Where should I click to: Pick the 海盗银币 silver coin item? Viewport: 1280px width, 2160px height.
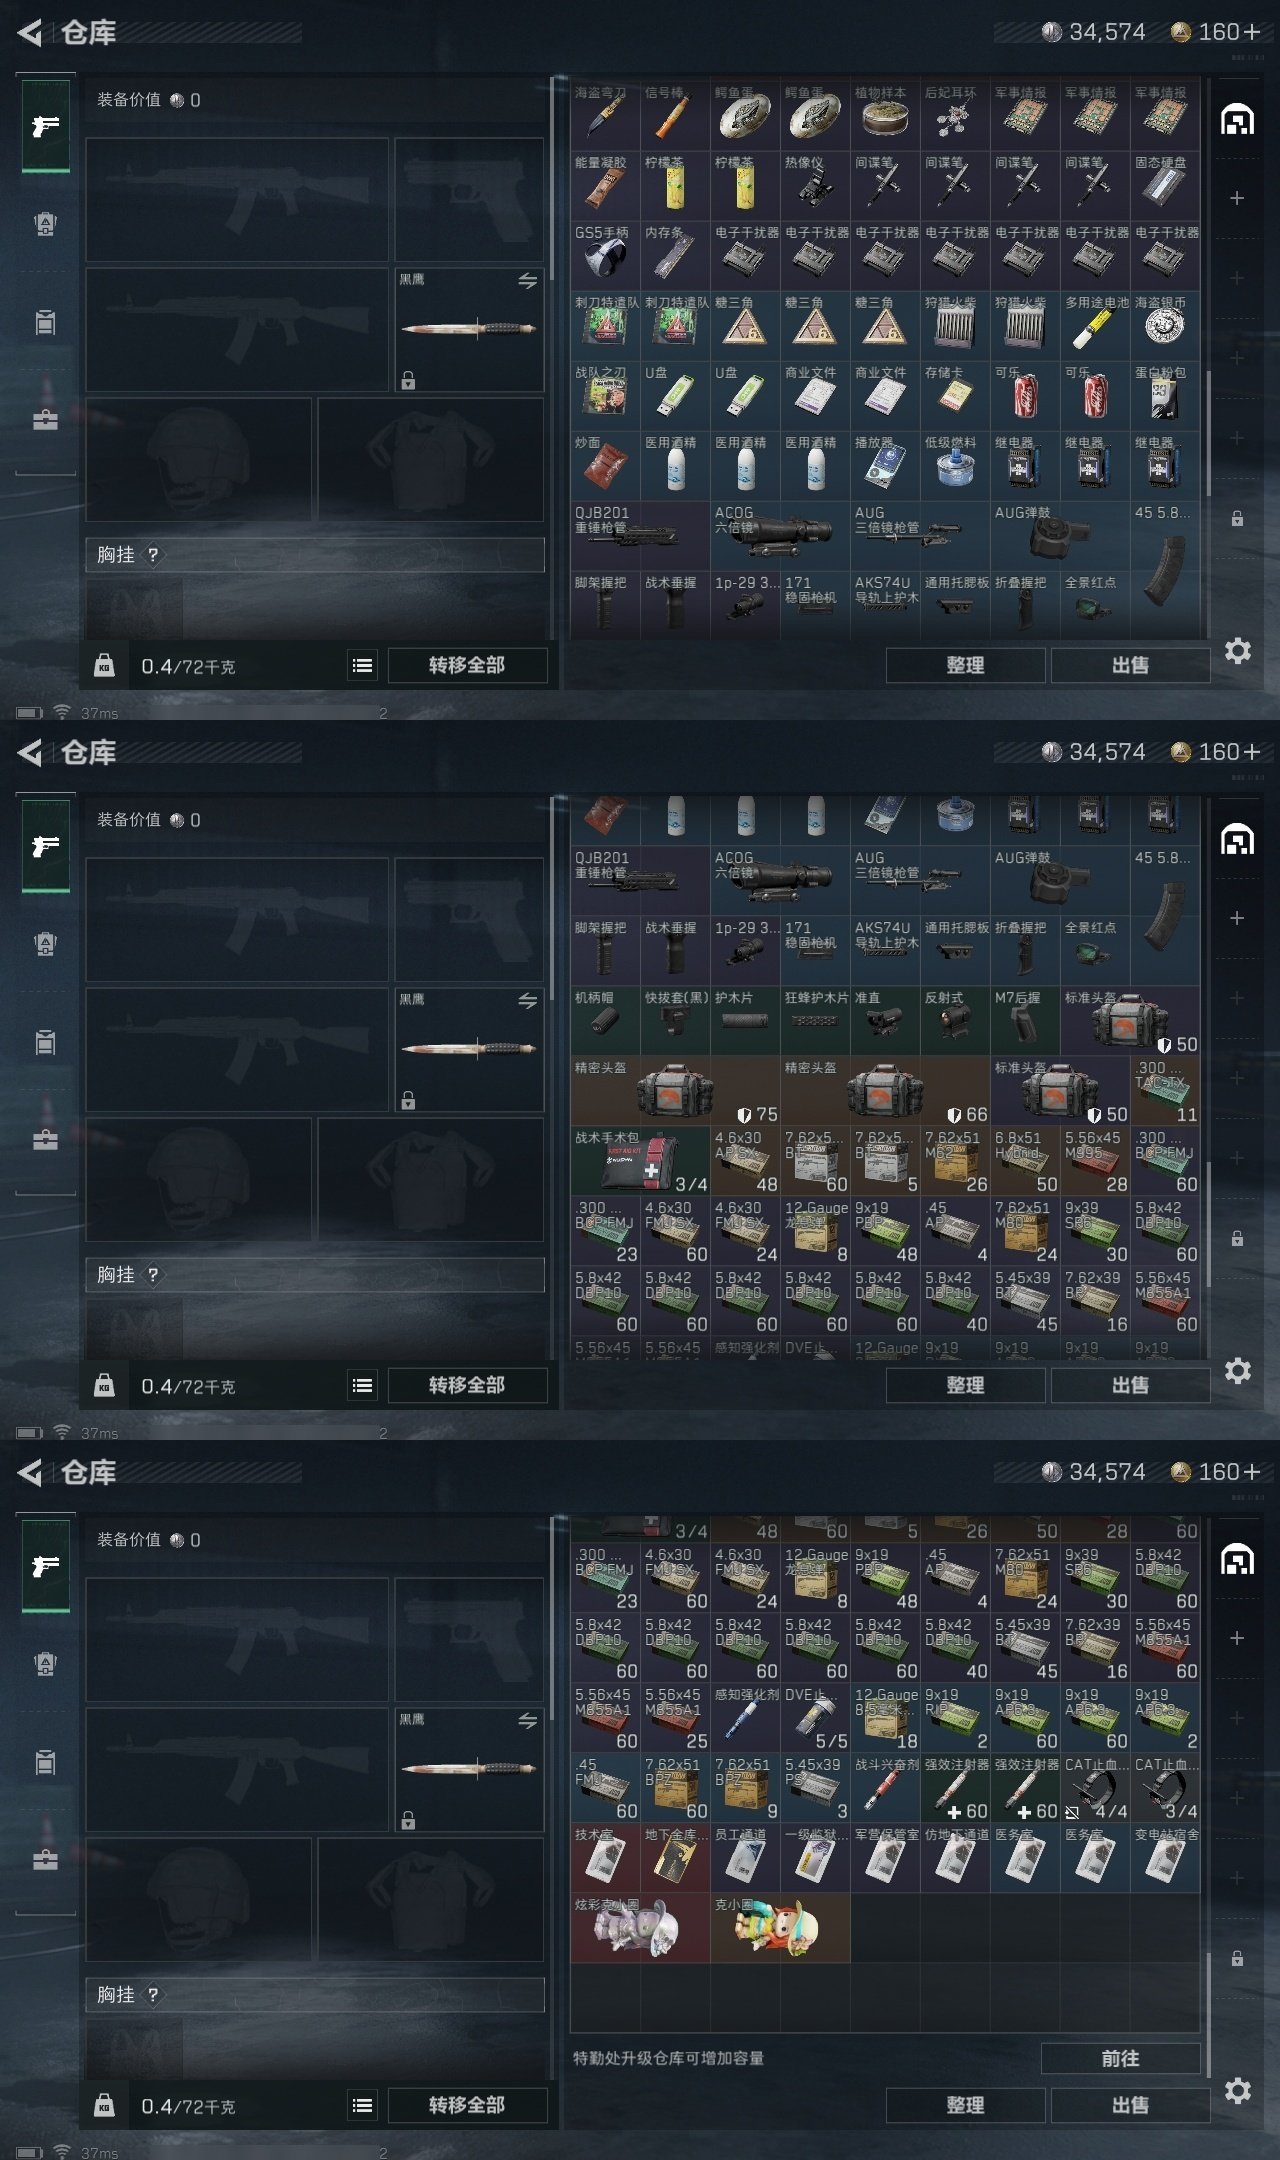[x=1165, y=326]
